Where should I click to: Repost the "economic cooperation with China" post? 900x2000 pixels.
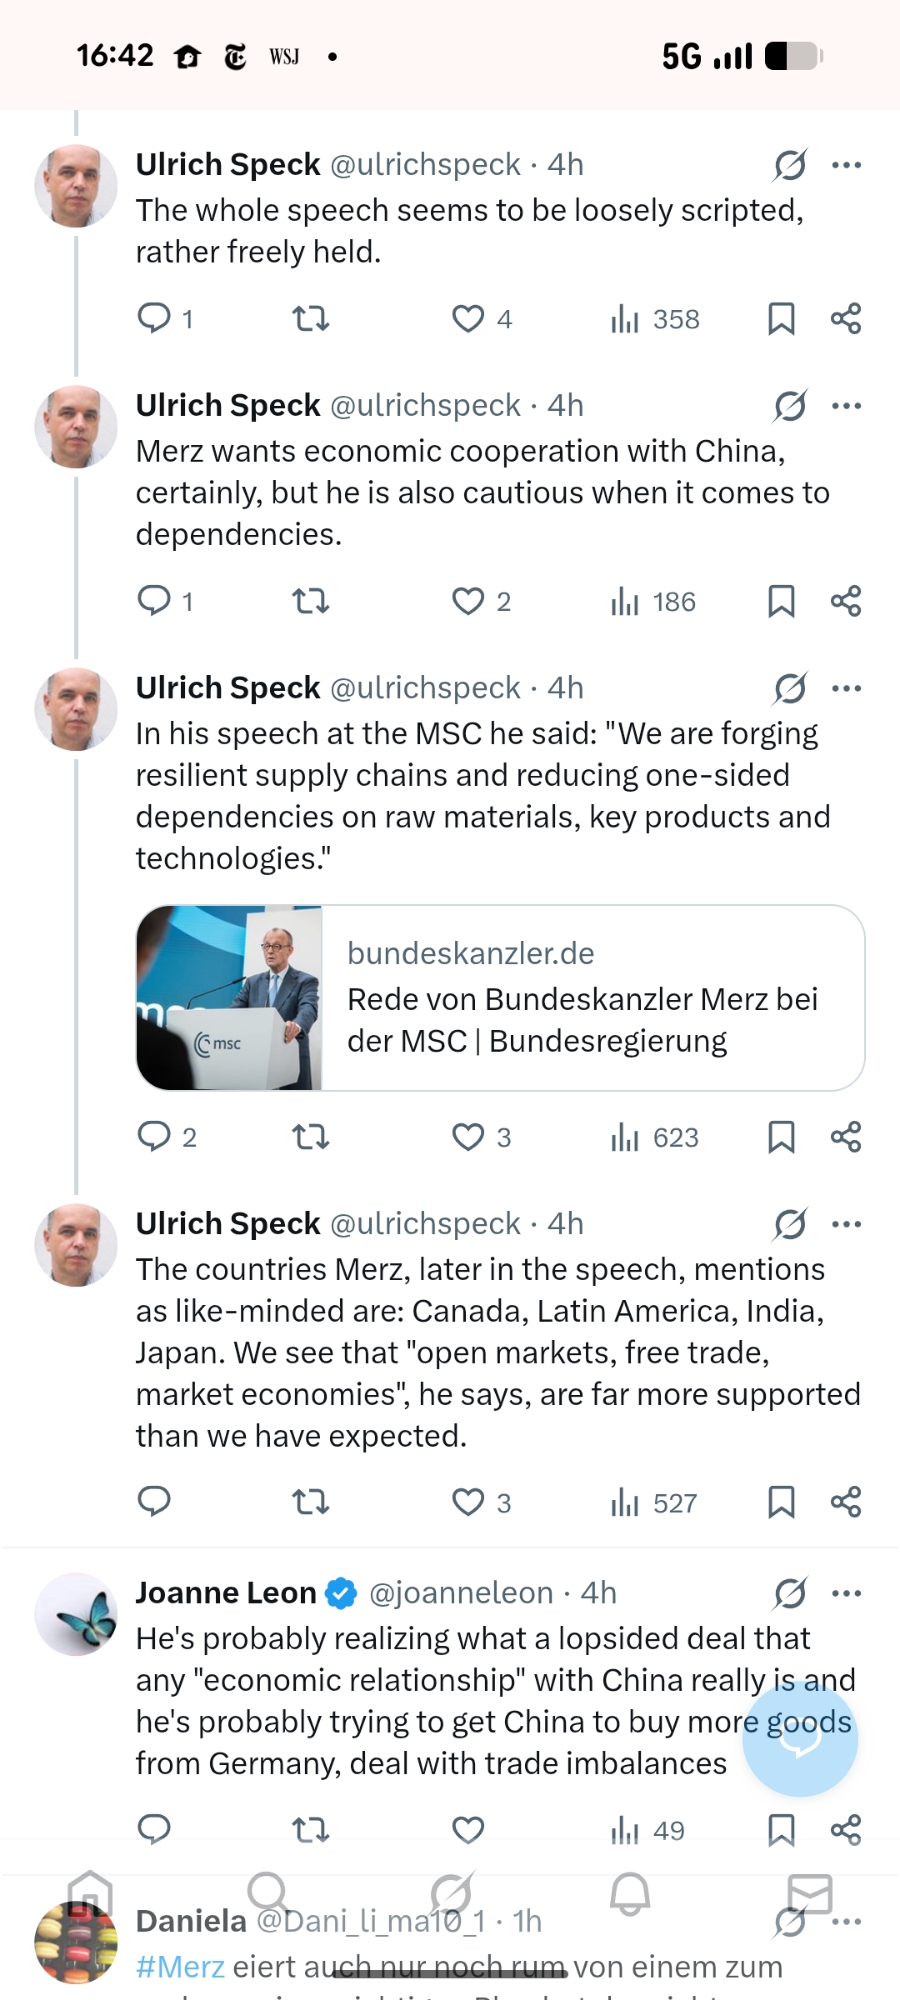310,601
